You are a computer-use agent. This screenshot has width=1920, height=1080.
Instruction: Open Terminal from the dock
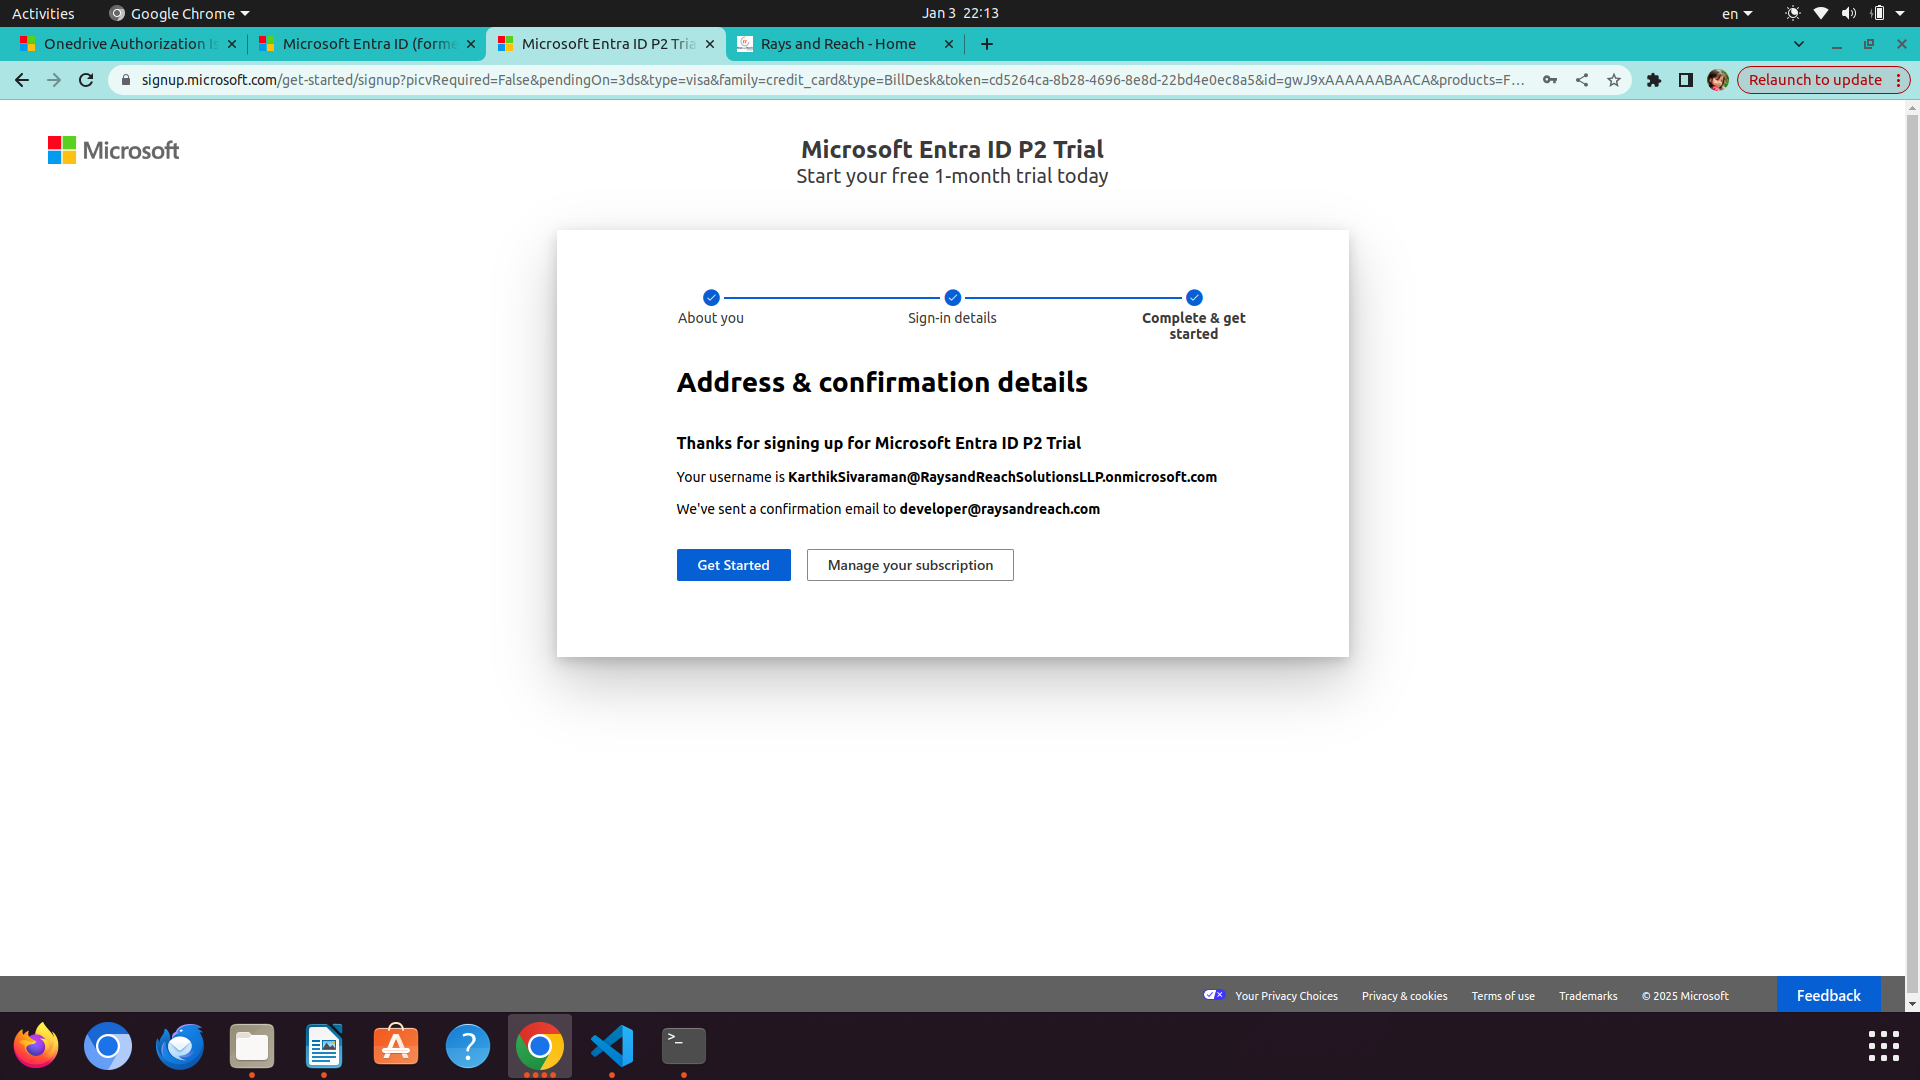(684, 1046)
